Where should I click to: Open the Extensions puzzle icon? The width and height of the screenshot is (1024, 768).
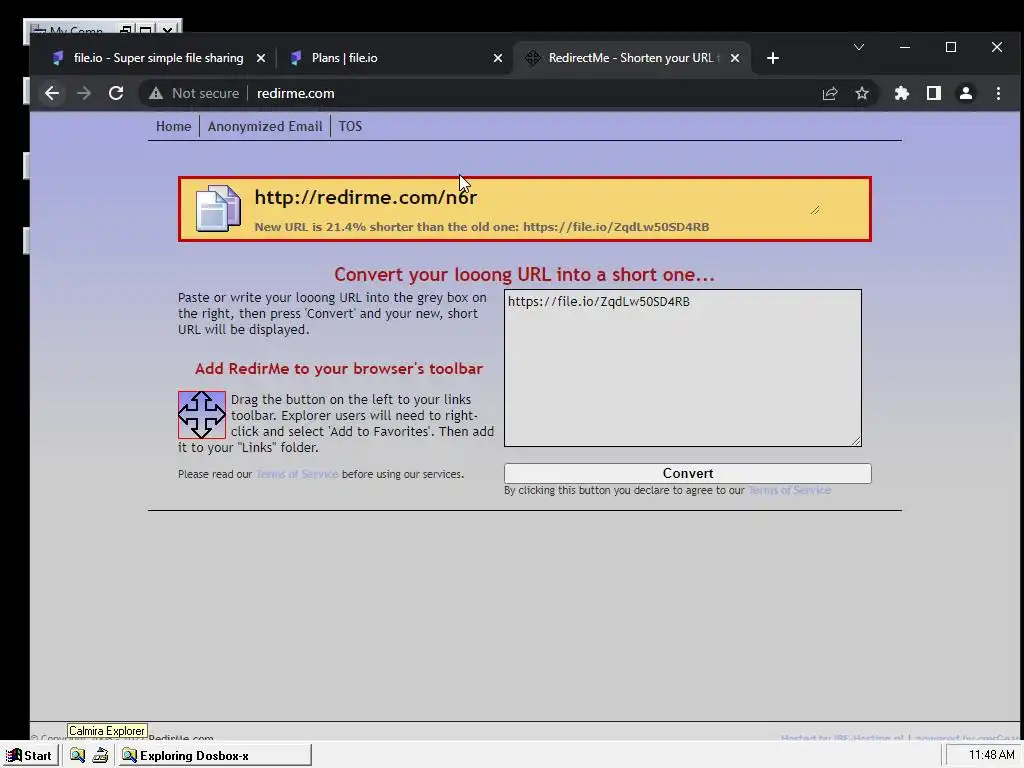(902, 93)
